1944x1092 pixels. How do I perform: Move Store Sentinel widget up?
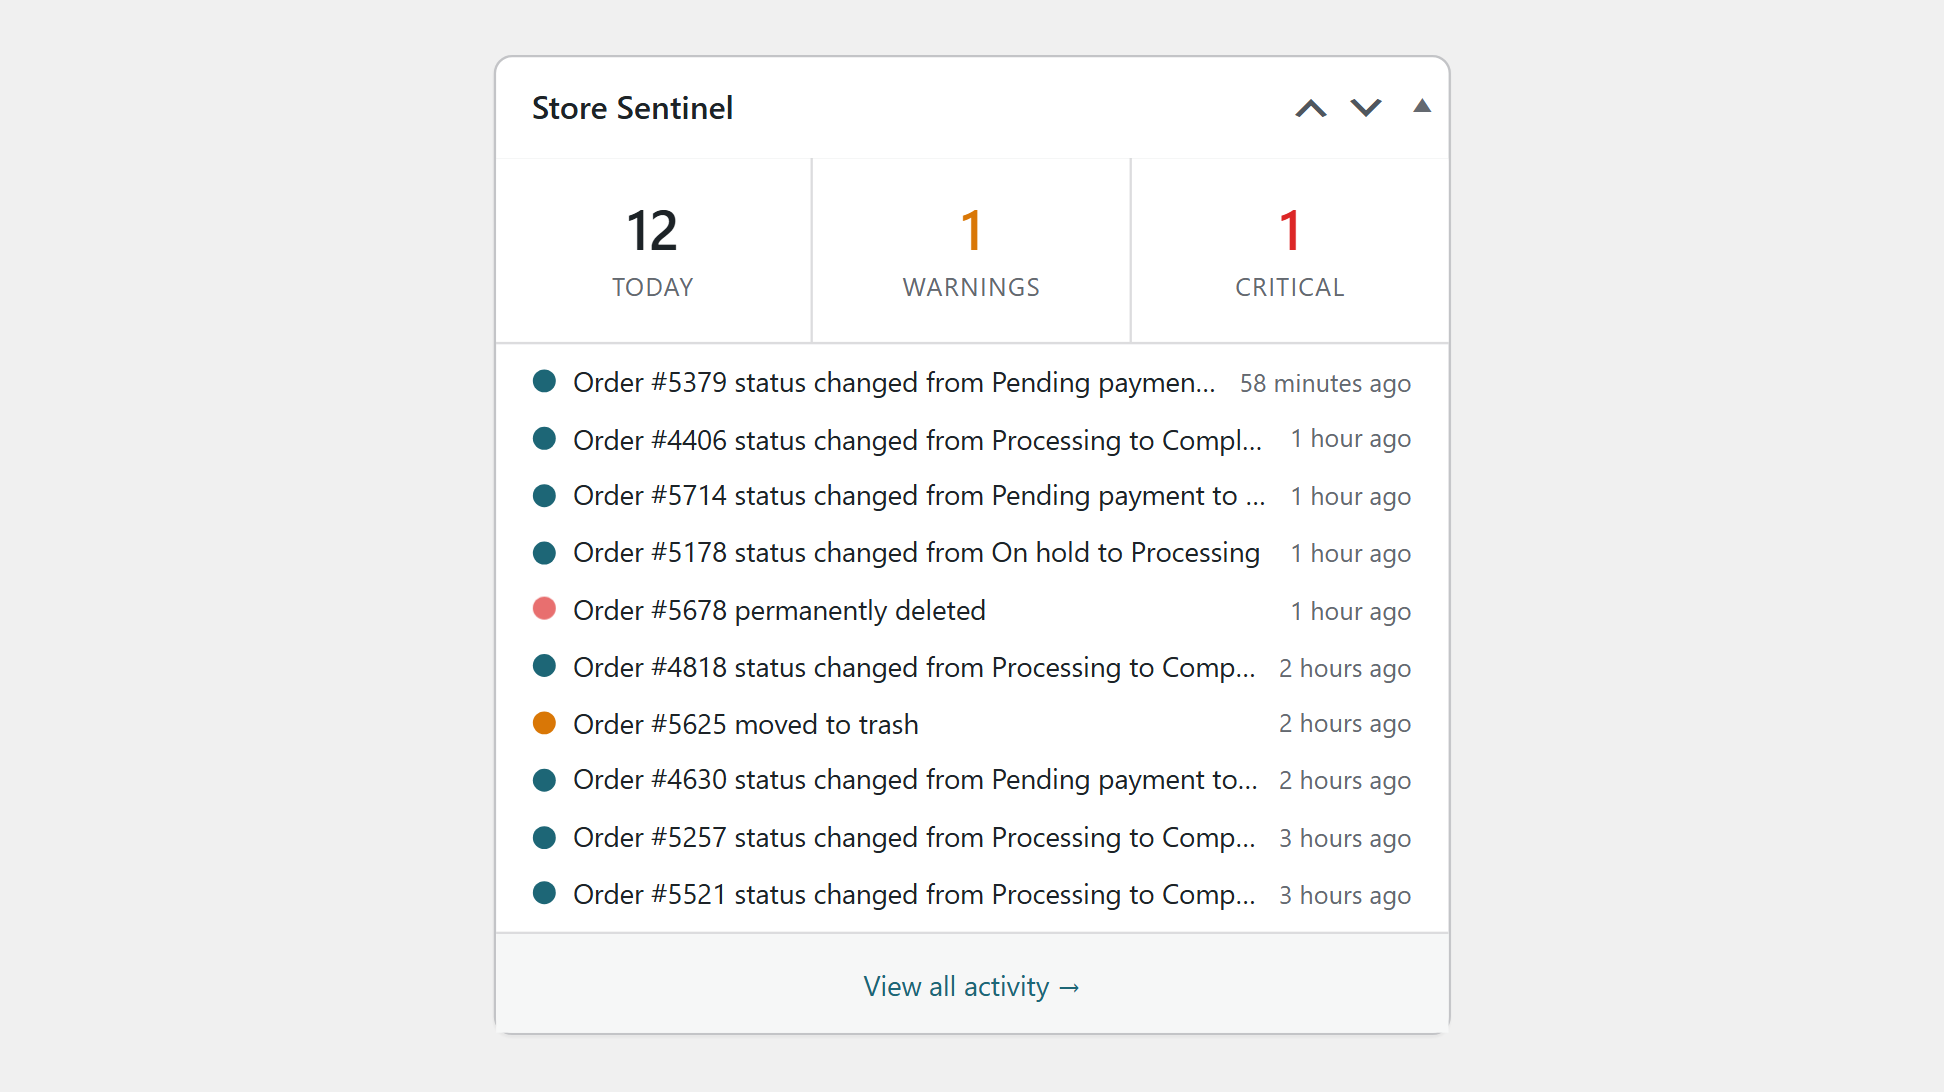coord(1311,108)
